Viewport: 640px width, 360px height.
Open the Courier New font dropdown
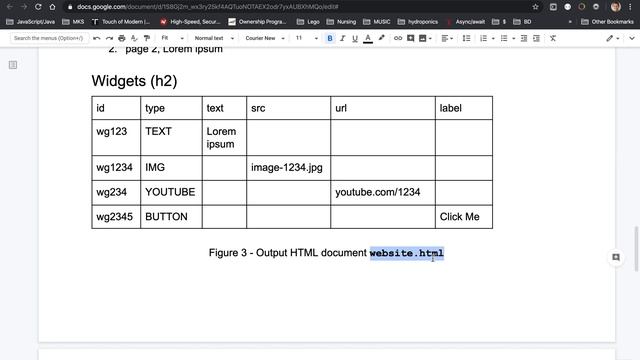264,38
